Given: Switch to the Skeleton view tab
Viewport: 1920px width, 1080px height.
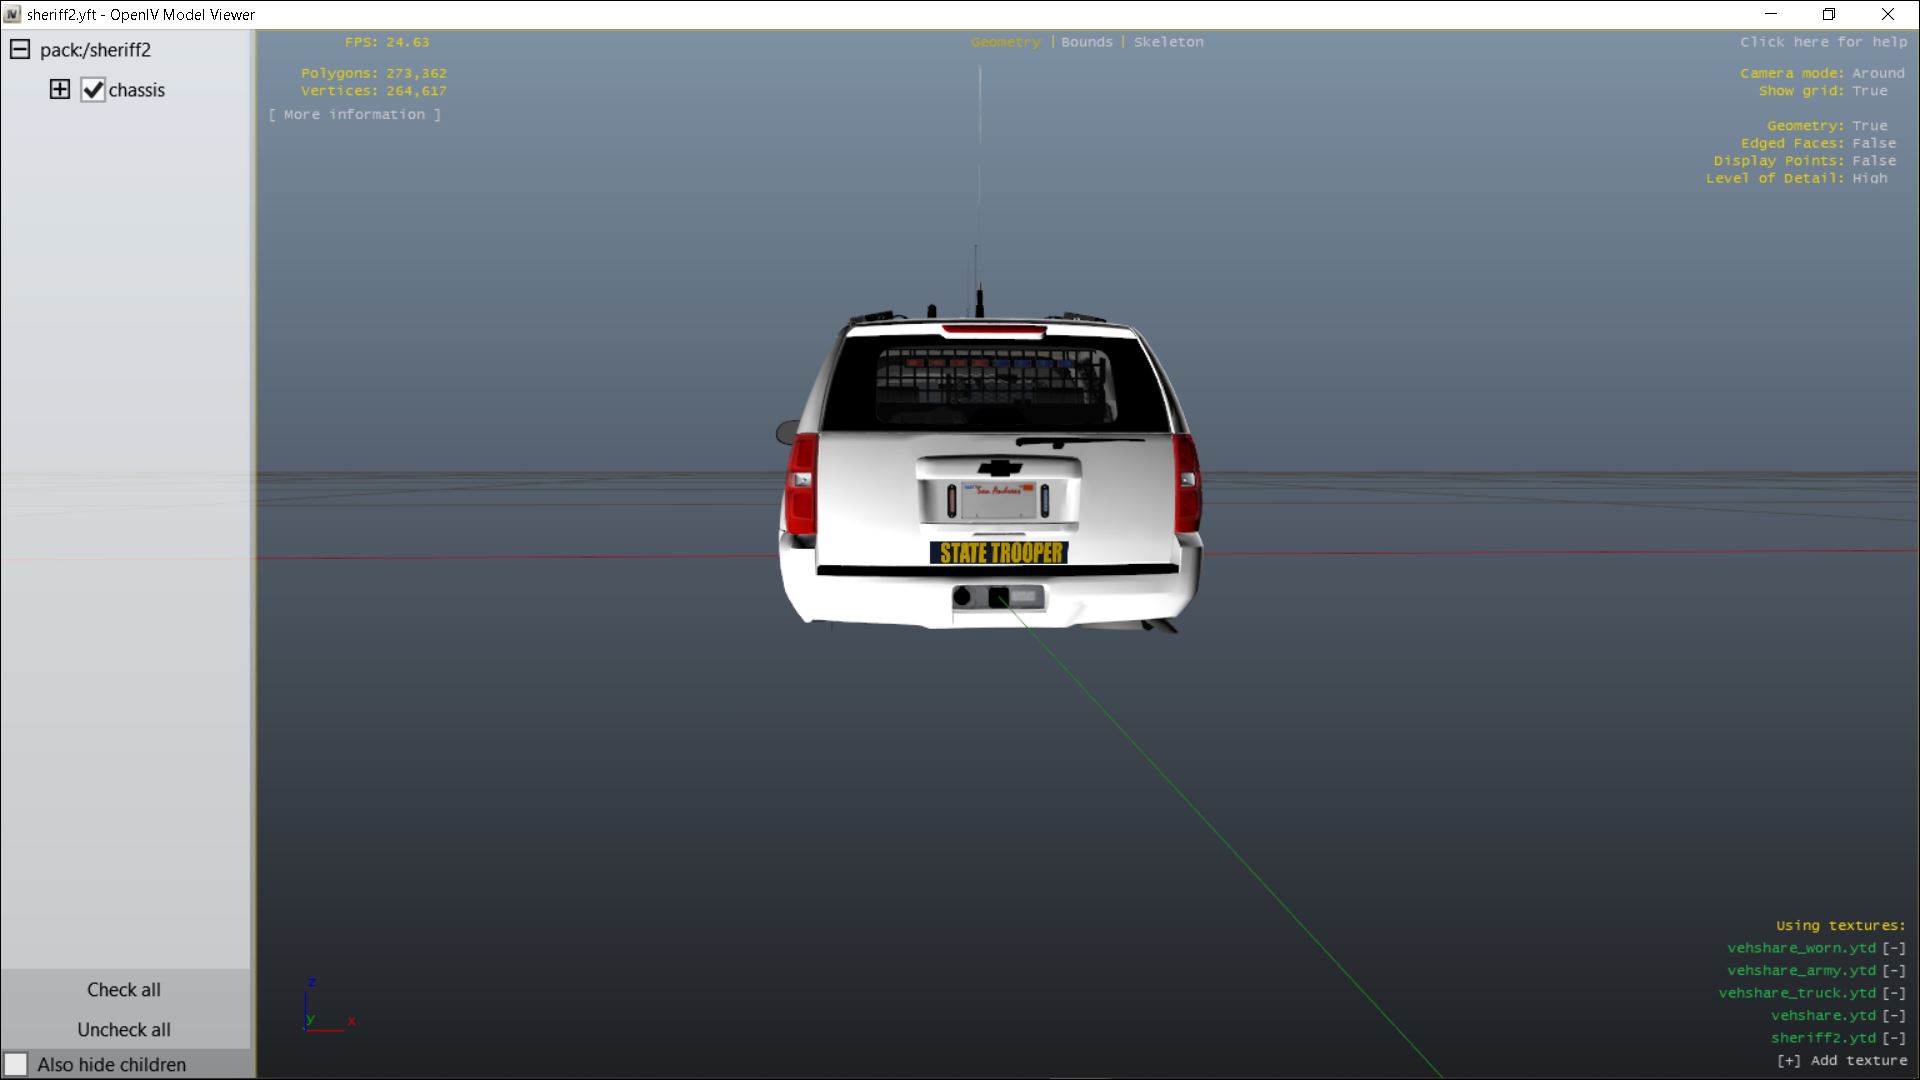Looking at the screenshot, I should tap(1168, 42).
